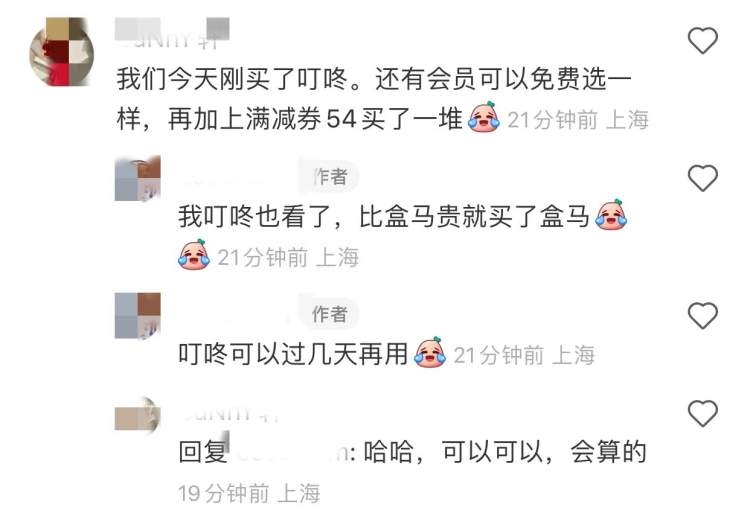Tap the reply text 叮咚可以过几天再用
This screenshot has width=750, height=522.
tap(293, 354)
